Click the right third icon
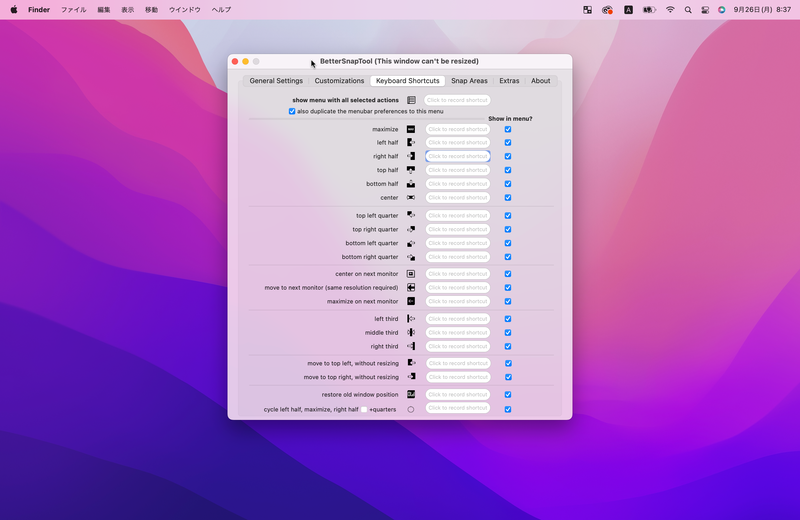The height and width of the screenshot is (520, 800). (411, 346)
